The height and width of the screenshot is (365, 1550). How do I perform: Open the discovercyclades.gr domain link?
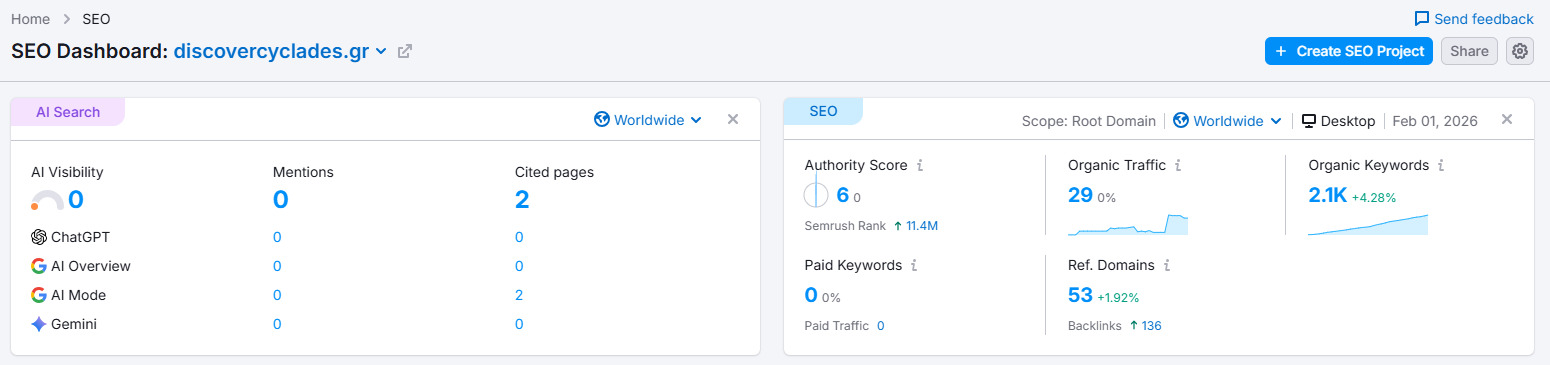pyautogui.click(x=271, y=51)
